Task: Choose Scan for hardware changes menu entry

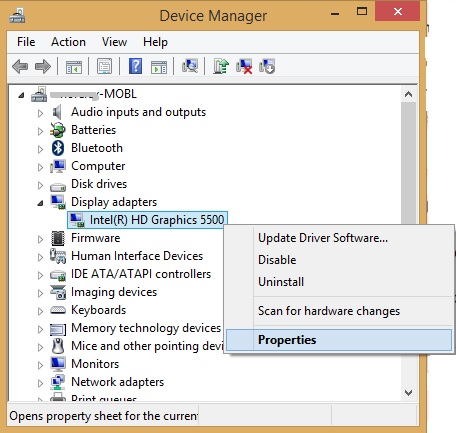Action: pyautogui.click(x=339, y=311)
